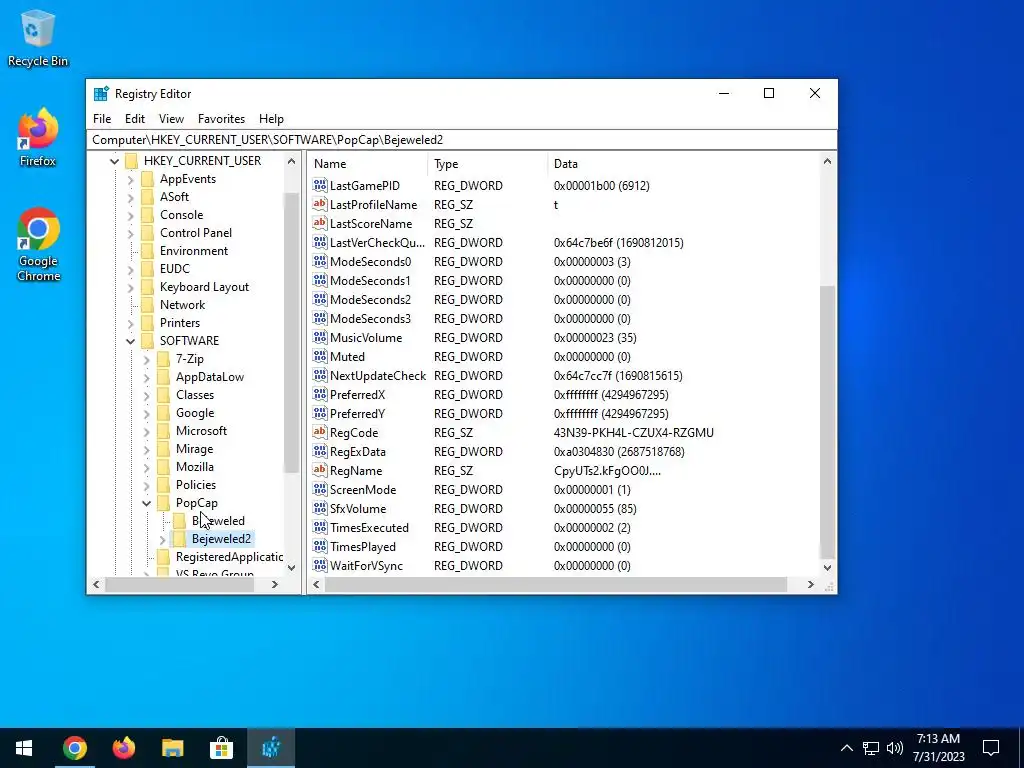Select the TimesExecuted value name

click(x=369, y=528)
